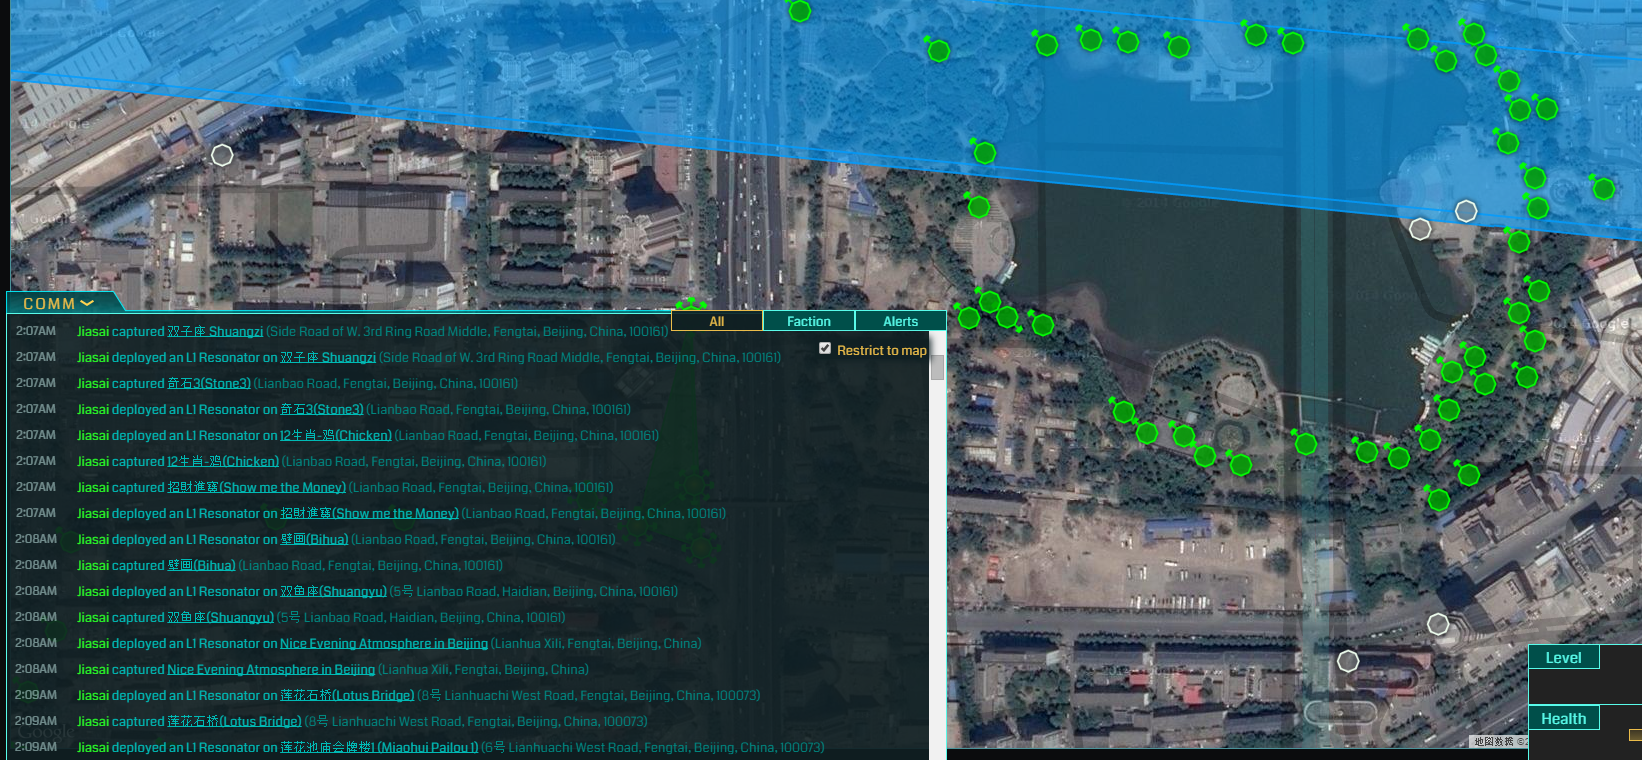
Task: Open the Miaohui Pailou 1 portal link
Action: [379, 747]
